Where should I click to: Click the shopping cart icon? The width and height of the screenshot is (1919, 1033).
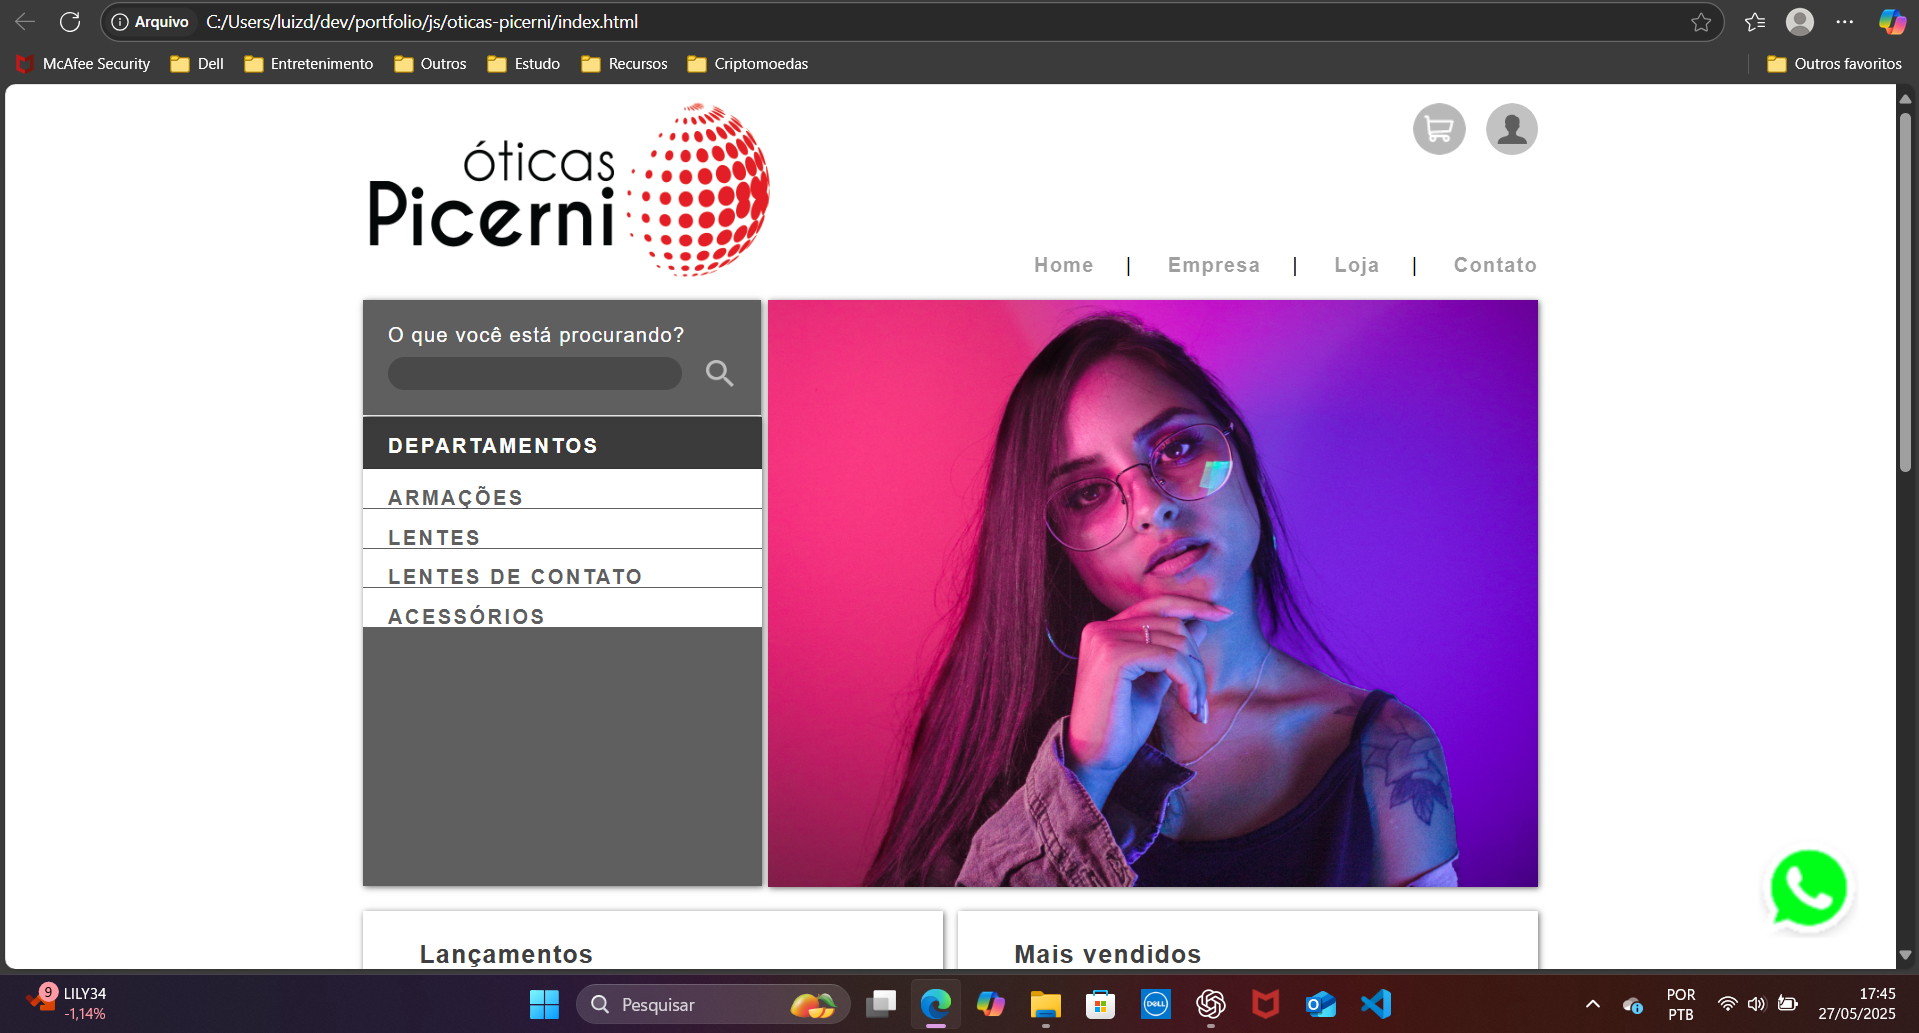(x=1438, y=128)
